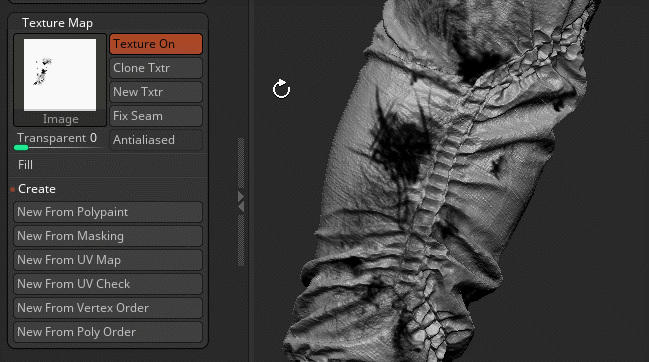Viewport: 649px width, 362px height.
Task: Click New From Vertex Order
Action: tap(108, 308)
